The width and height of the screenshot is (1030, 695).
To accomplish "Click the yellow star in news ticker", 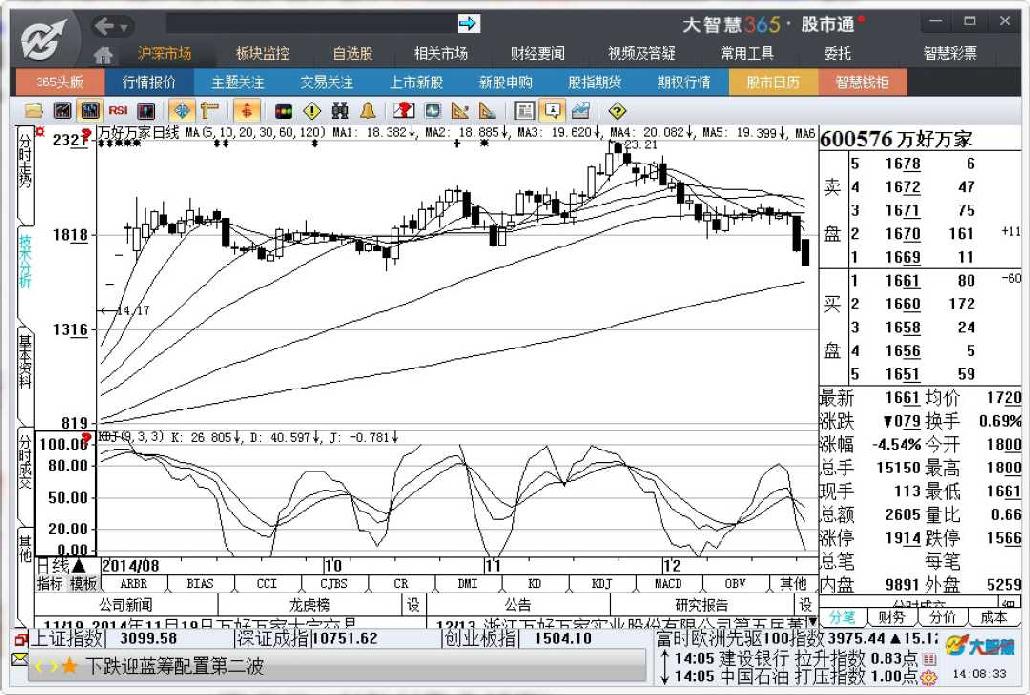I will (x=69, y=666).
